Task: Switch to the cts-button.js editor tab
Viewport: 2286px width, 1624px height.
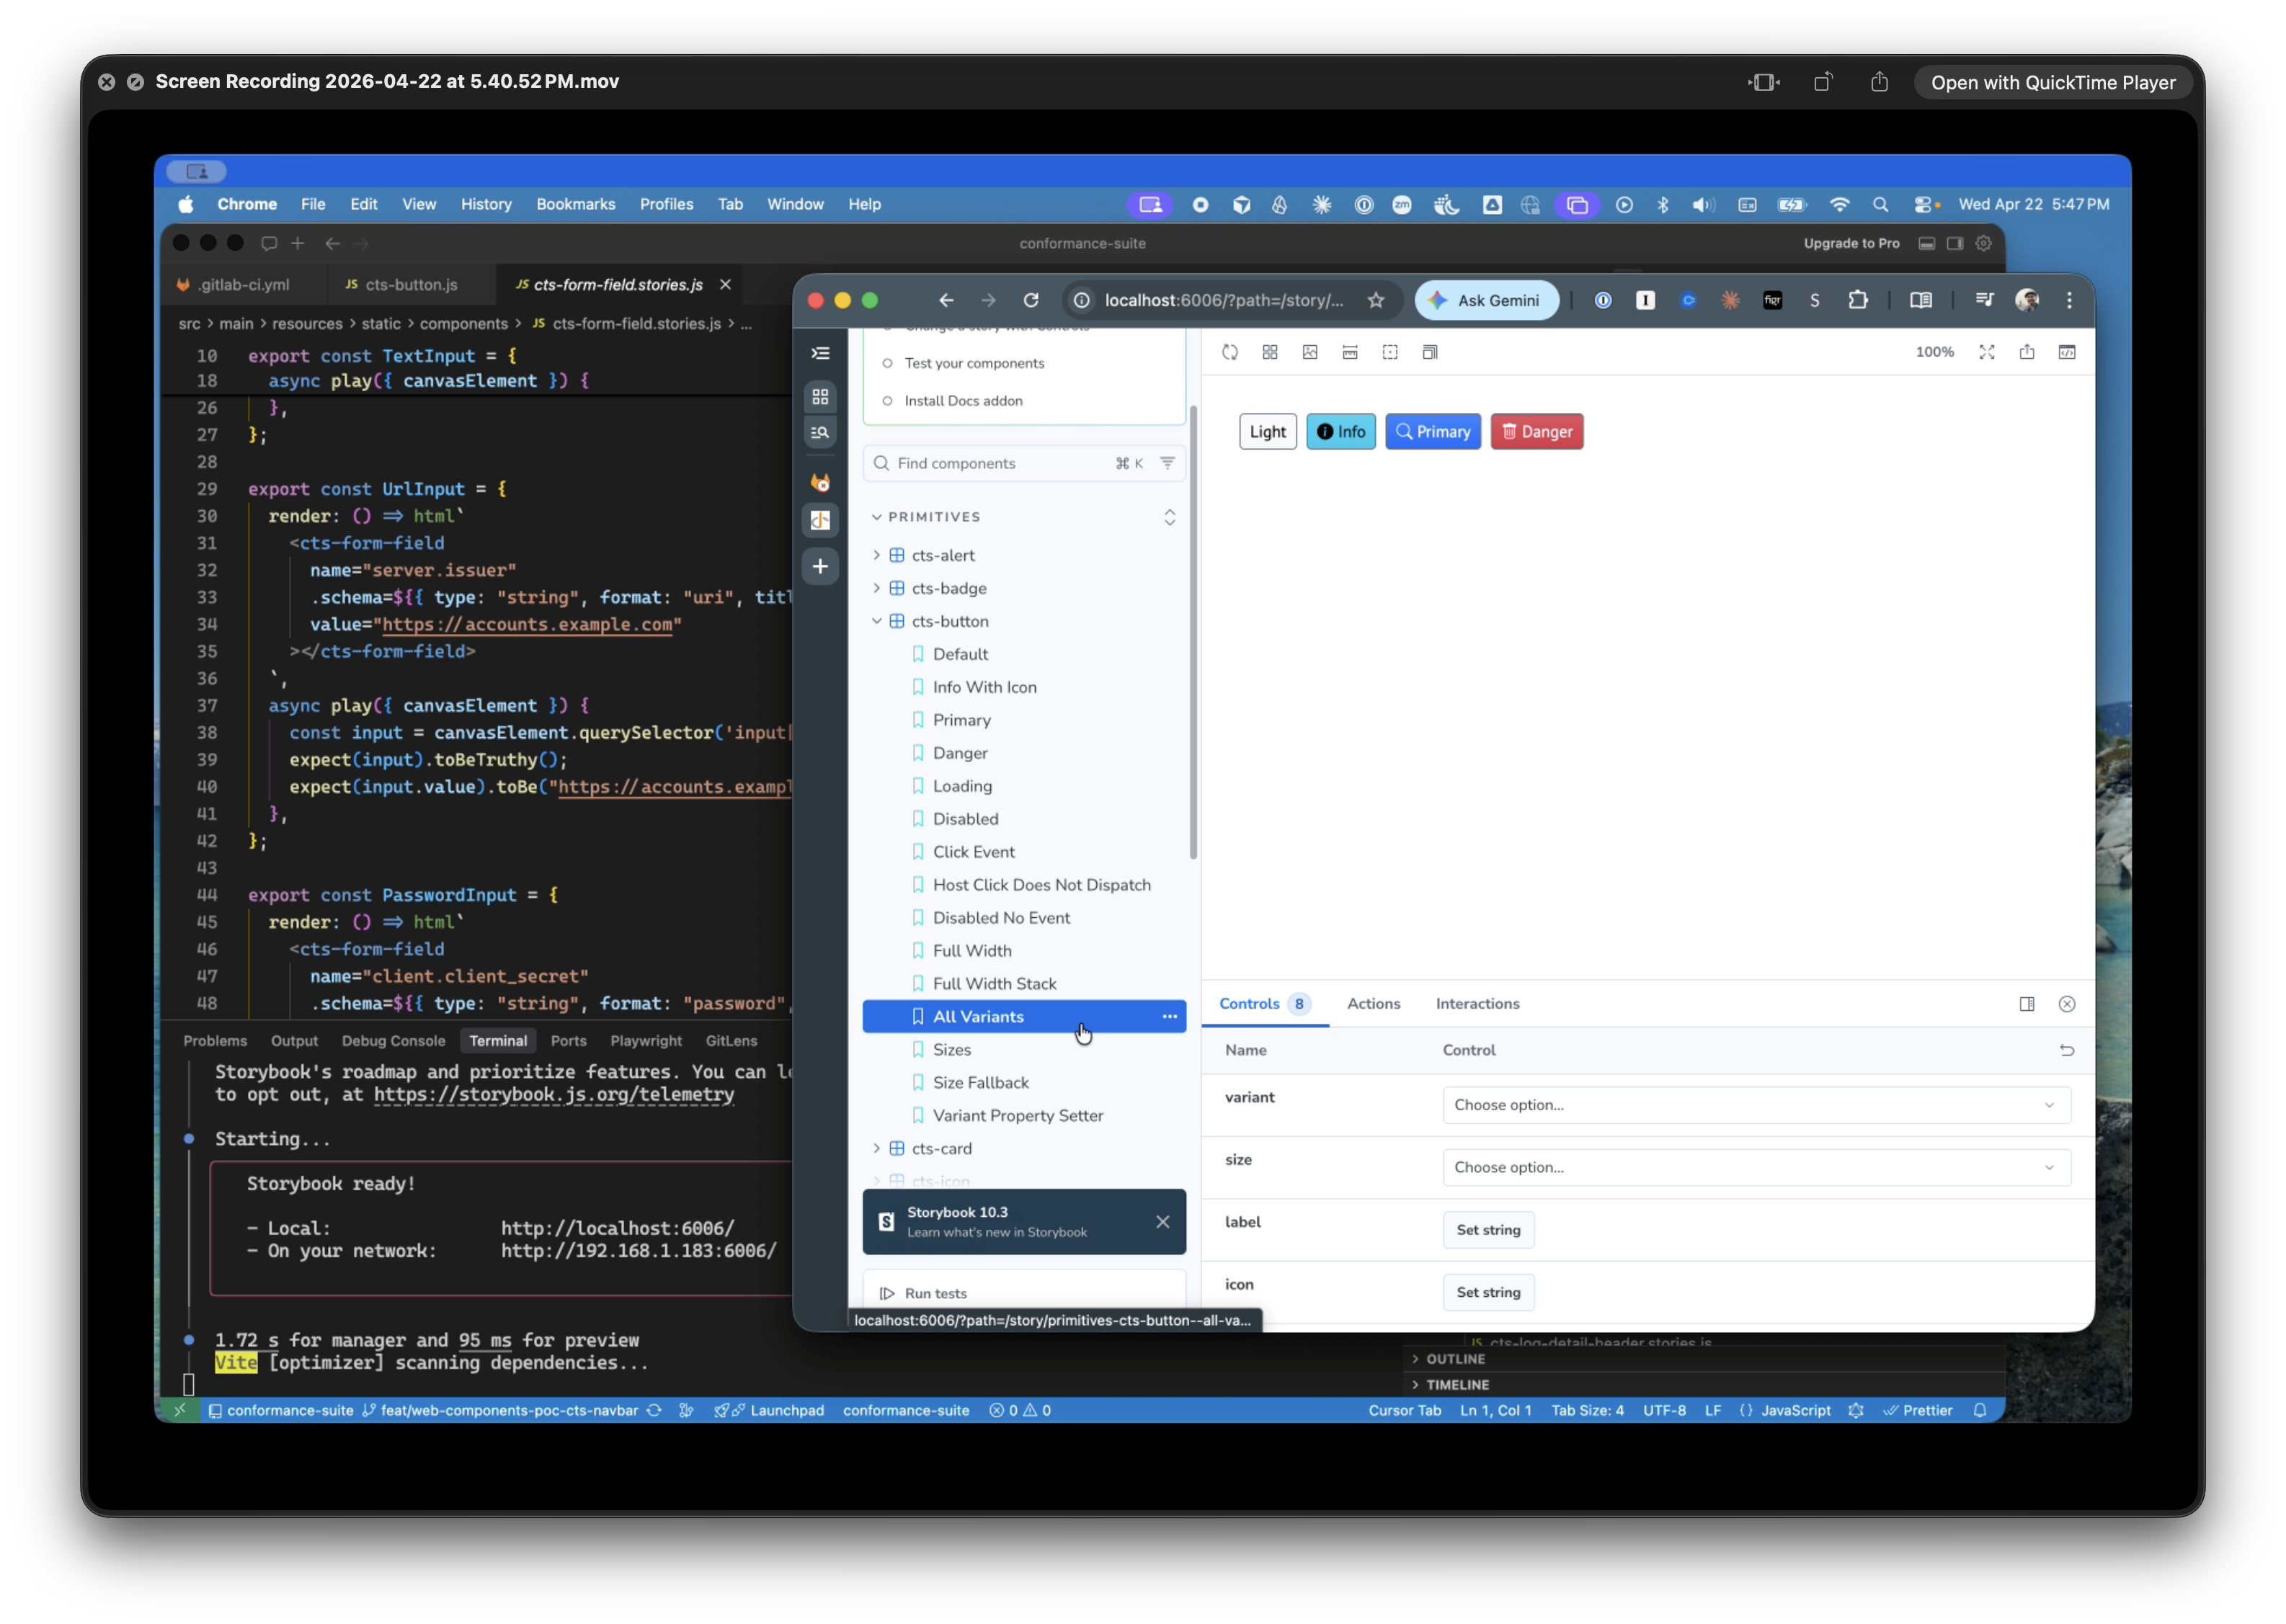Action: point(411,285)
